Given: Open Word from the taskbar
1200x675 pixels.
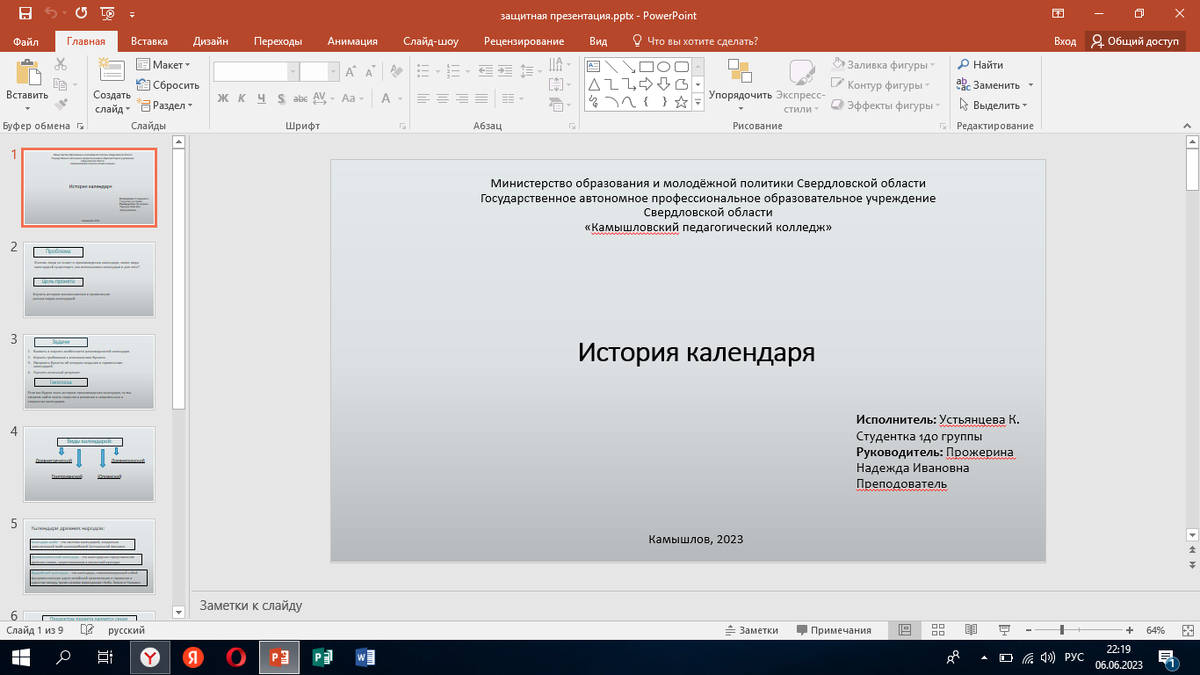Looking at the screenshot, I should (365, 657).
